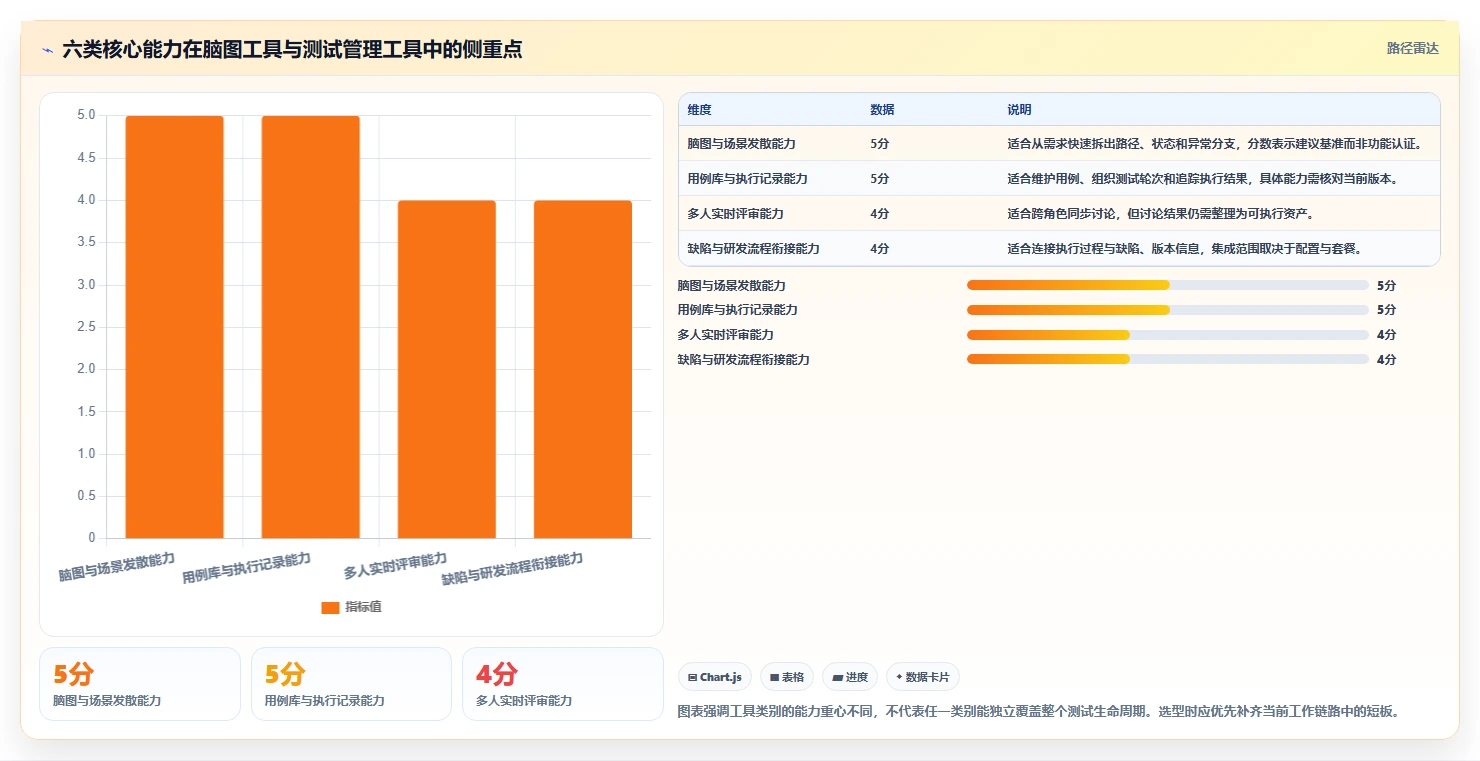This screenshot has width=1480, height=761.
Task: Click the progress row label 多人实时评审能力
Action: (x=725, y=335)
